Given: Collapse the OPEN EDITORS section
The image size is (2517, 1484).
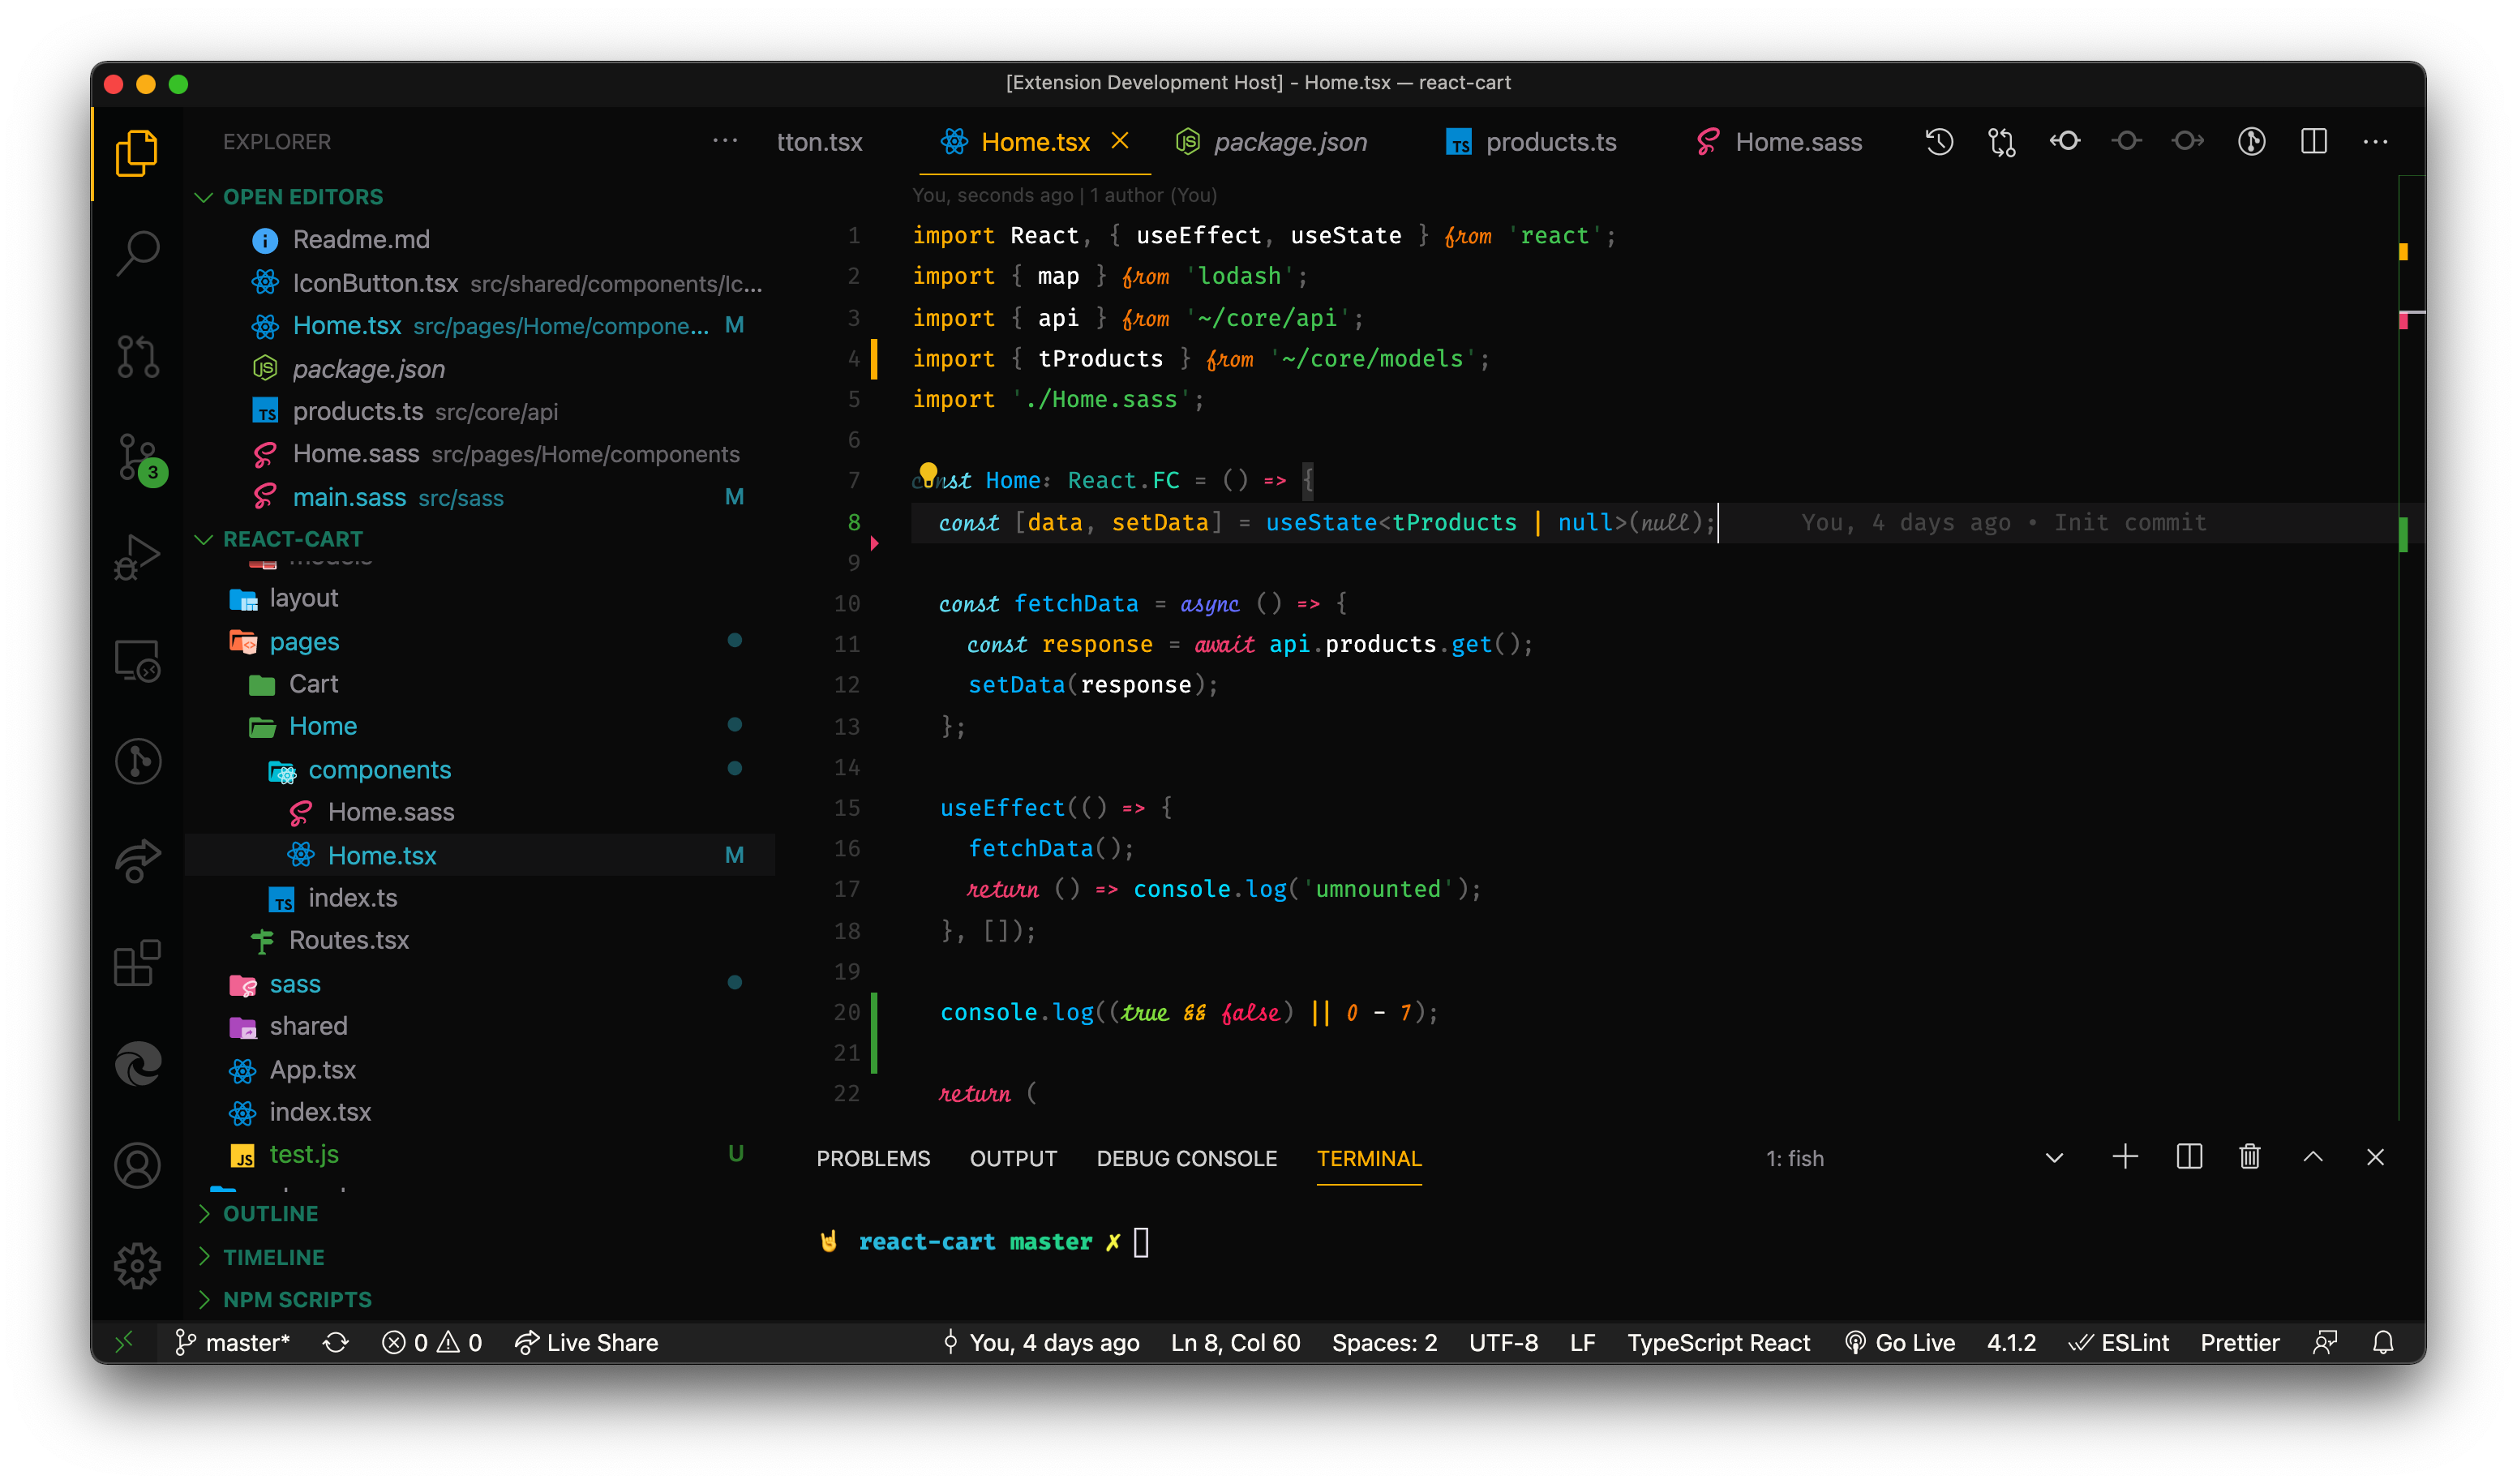Looking at the screenshot, I should pyautogui.click(x=302, y=197).
